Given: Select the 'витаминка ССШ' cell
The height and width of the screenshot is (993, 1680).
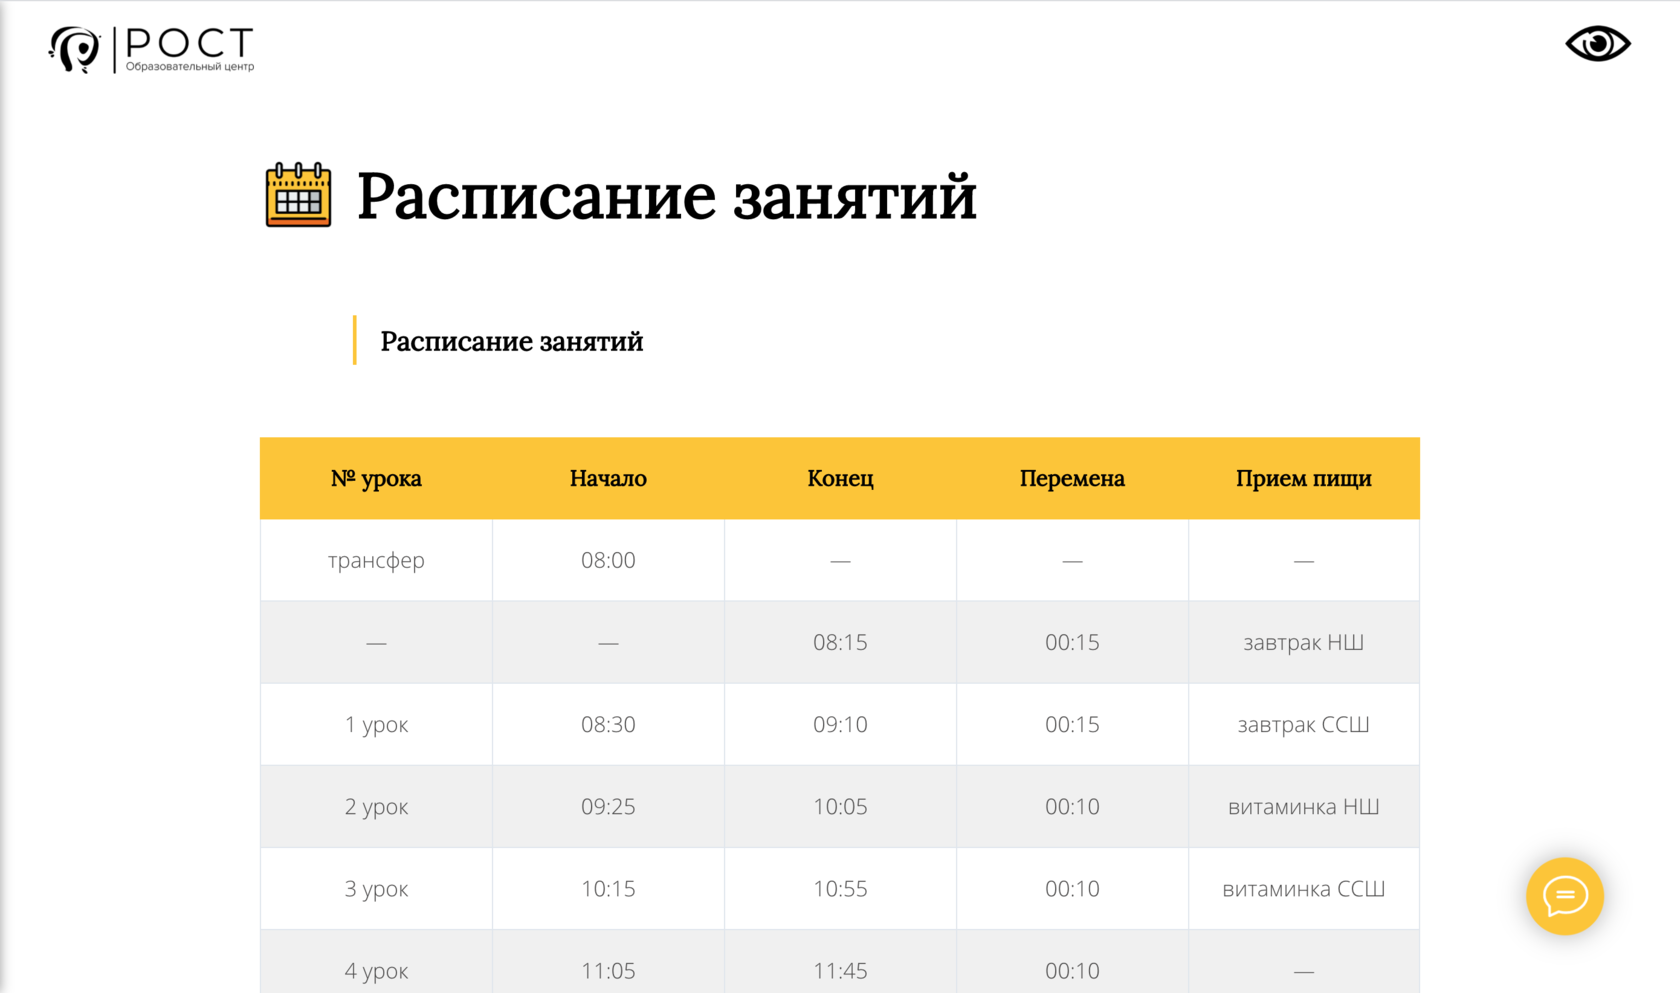Looking at the screenshot, I should pyautogui.click(x=1304, y=888).
